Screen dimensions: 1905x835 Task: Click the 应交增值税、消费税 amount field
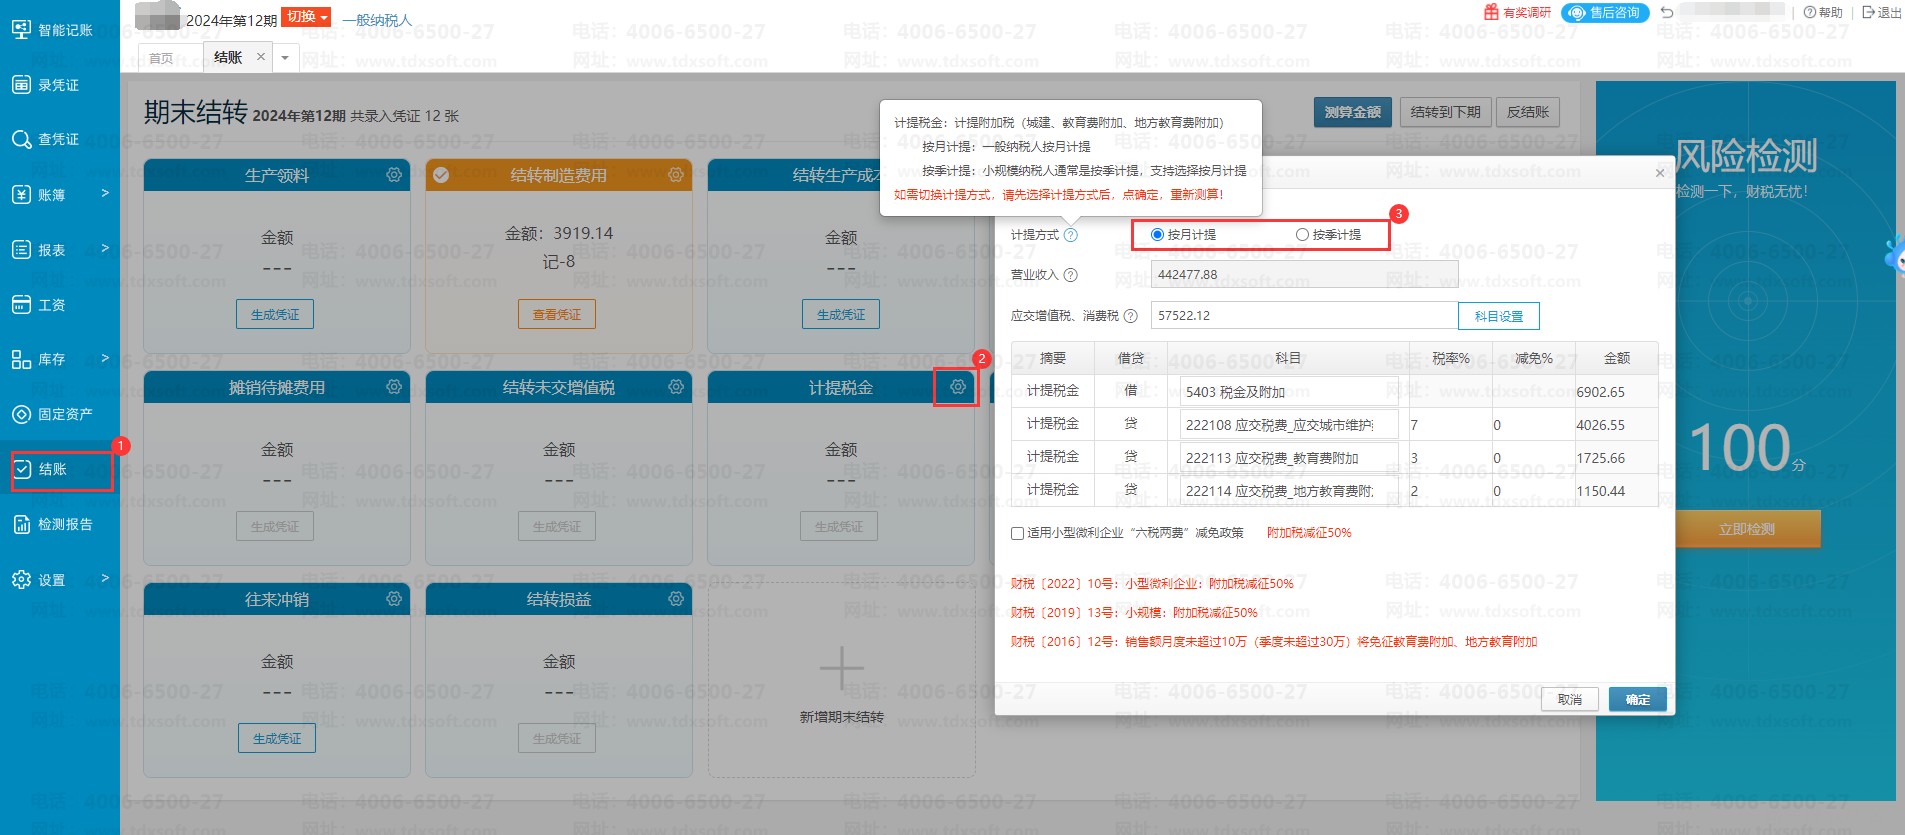[x=1303, y=316]
